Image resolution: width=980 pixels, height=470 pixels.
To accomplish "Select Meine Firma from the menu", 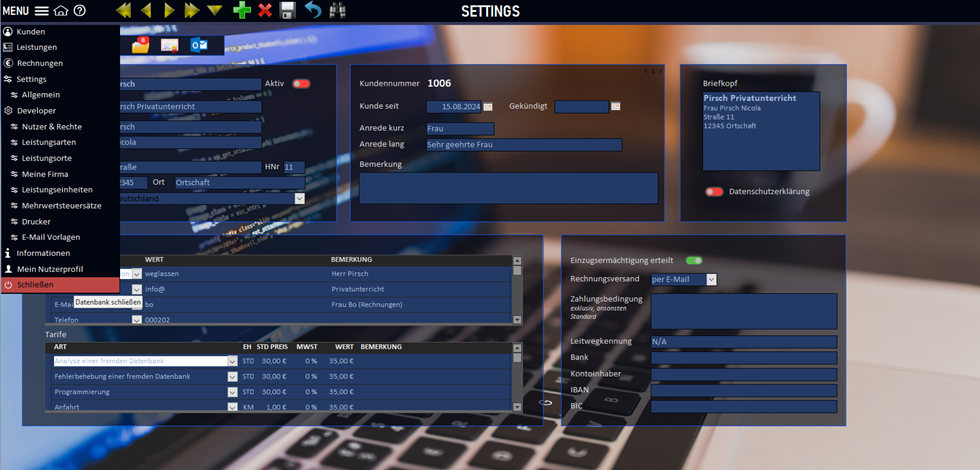I will click(45, 174).
